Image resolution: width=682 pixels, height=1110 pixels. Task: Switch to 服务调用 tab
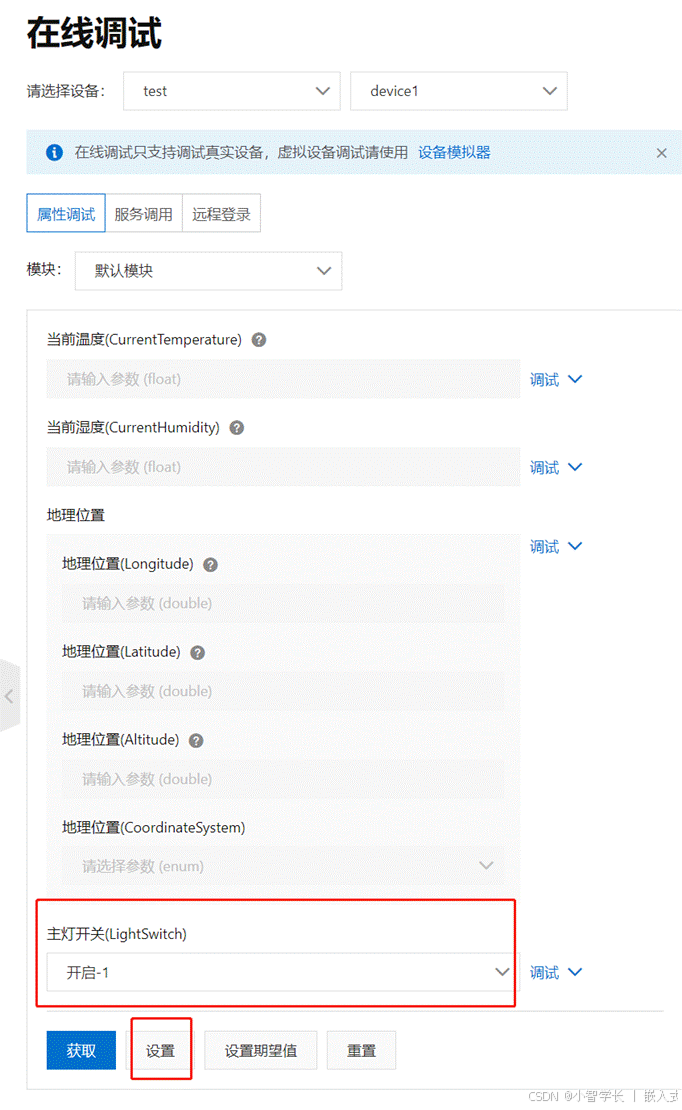144,213
